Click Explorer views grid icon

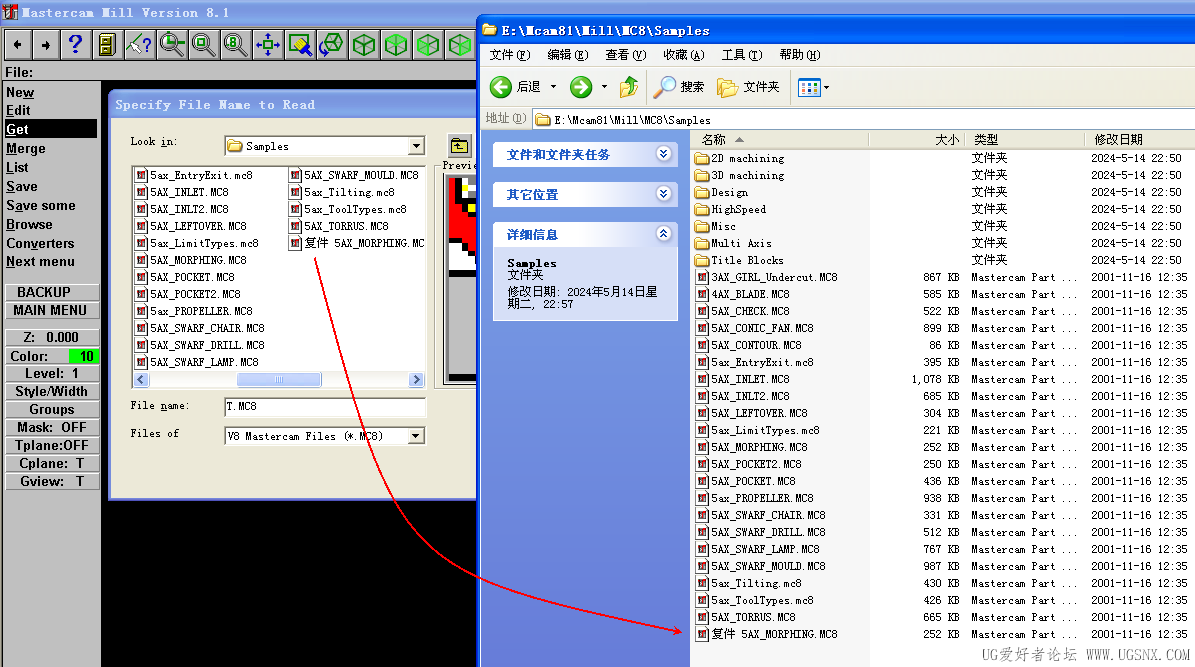[x=809, y=88]
